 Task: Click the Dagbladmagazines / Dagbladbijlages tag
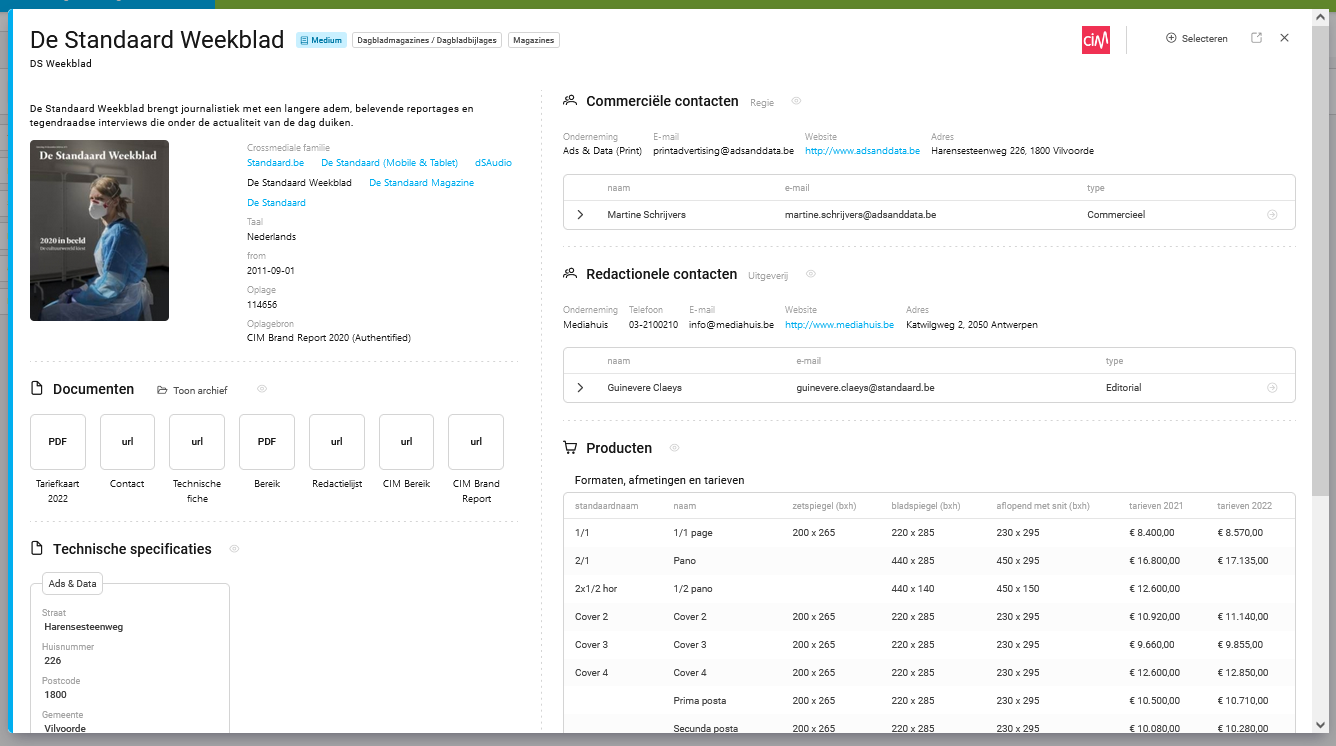click(426, 41)
